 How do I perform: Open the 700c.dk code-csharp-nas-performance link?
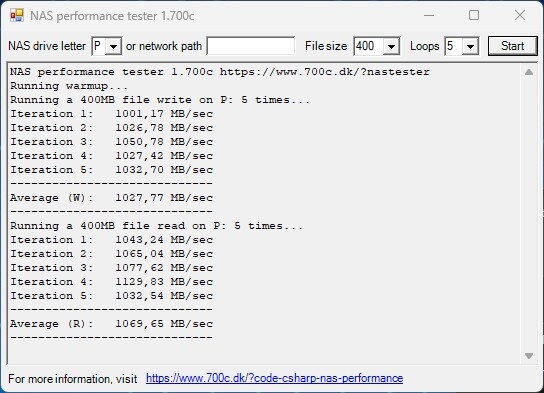coord(274,378)
